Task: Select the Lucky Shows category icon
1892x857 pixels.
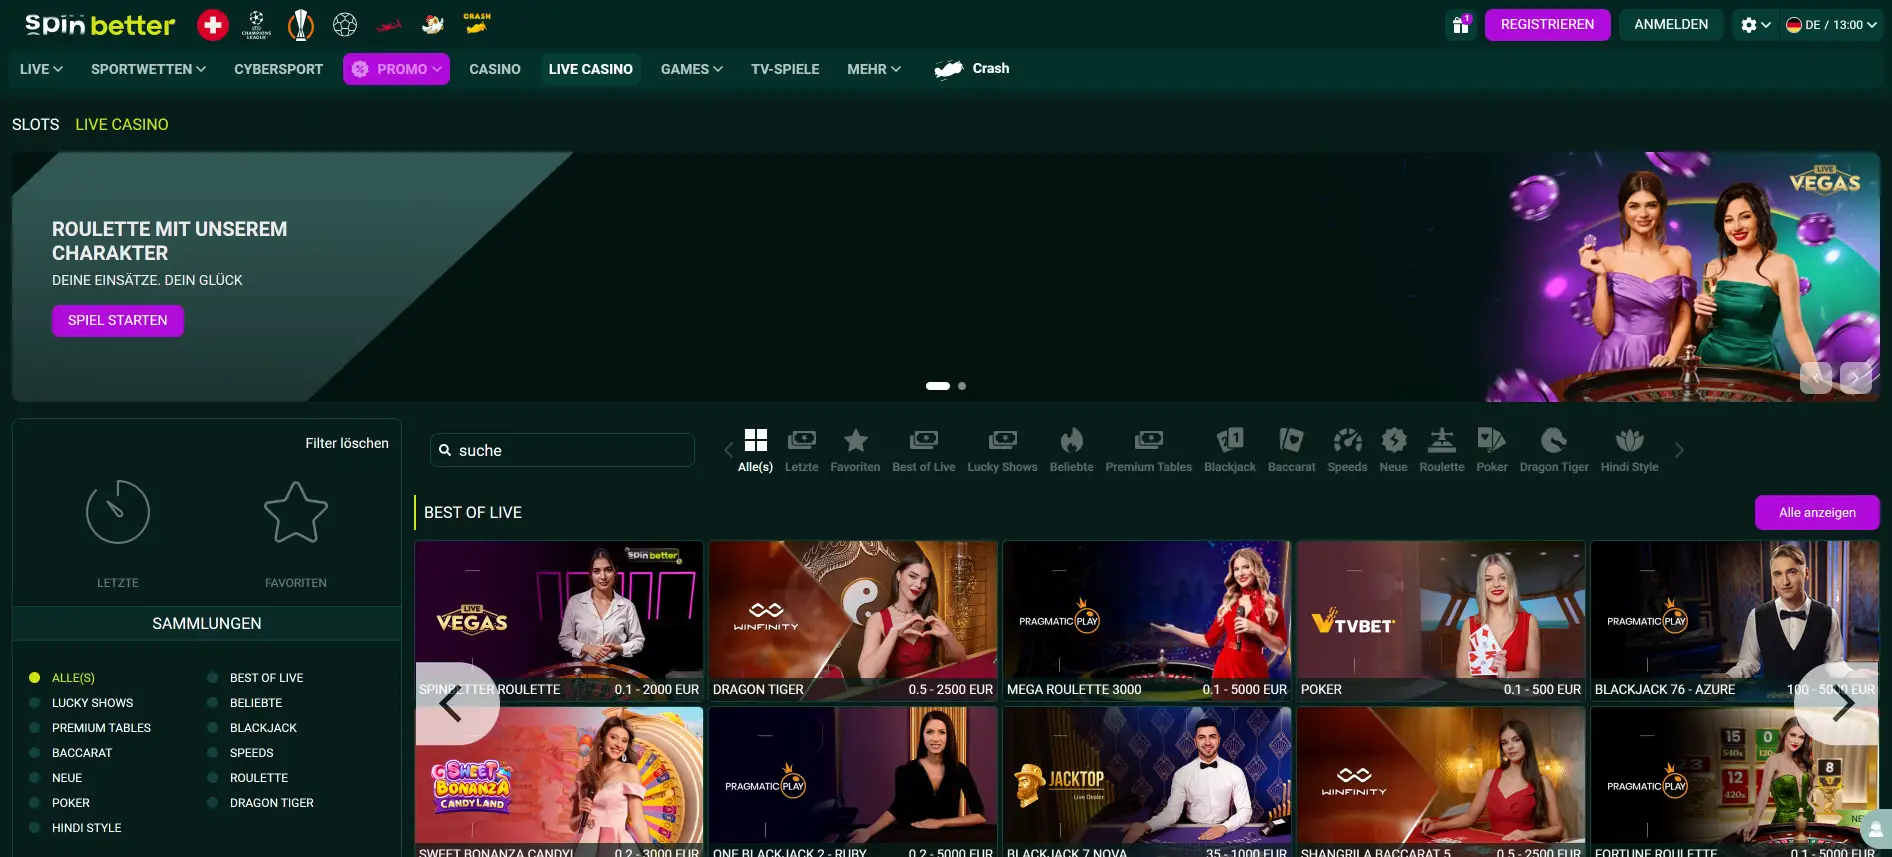Action: (1003, 440)
